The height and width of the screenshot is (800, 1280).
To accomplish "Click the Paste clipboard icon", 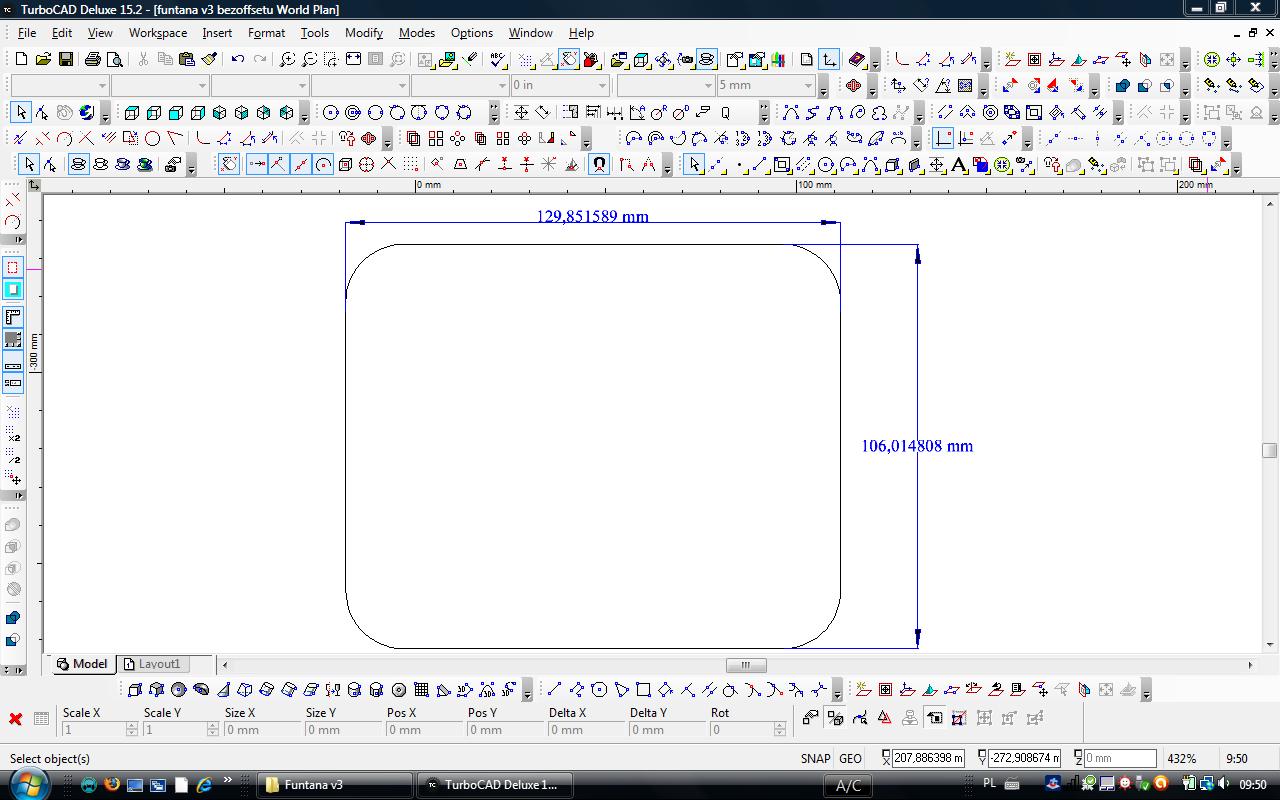I will tap(187, 60).
